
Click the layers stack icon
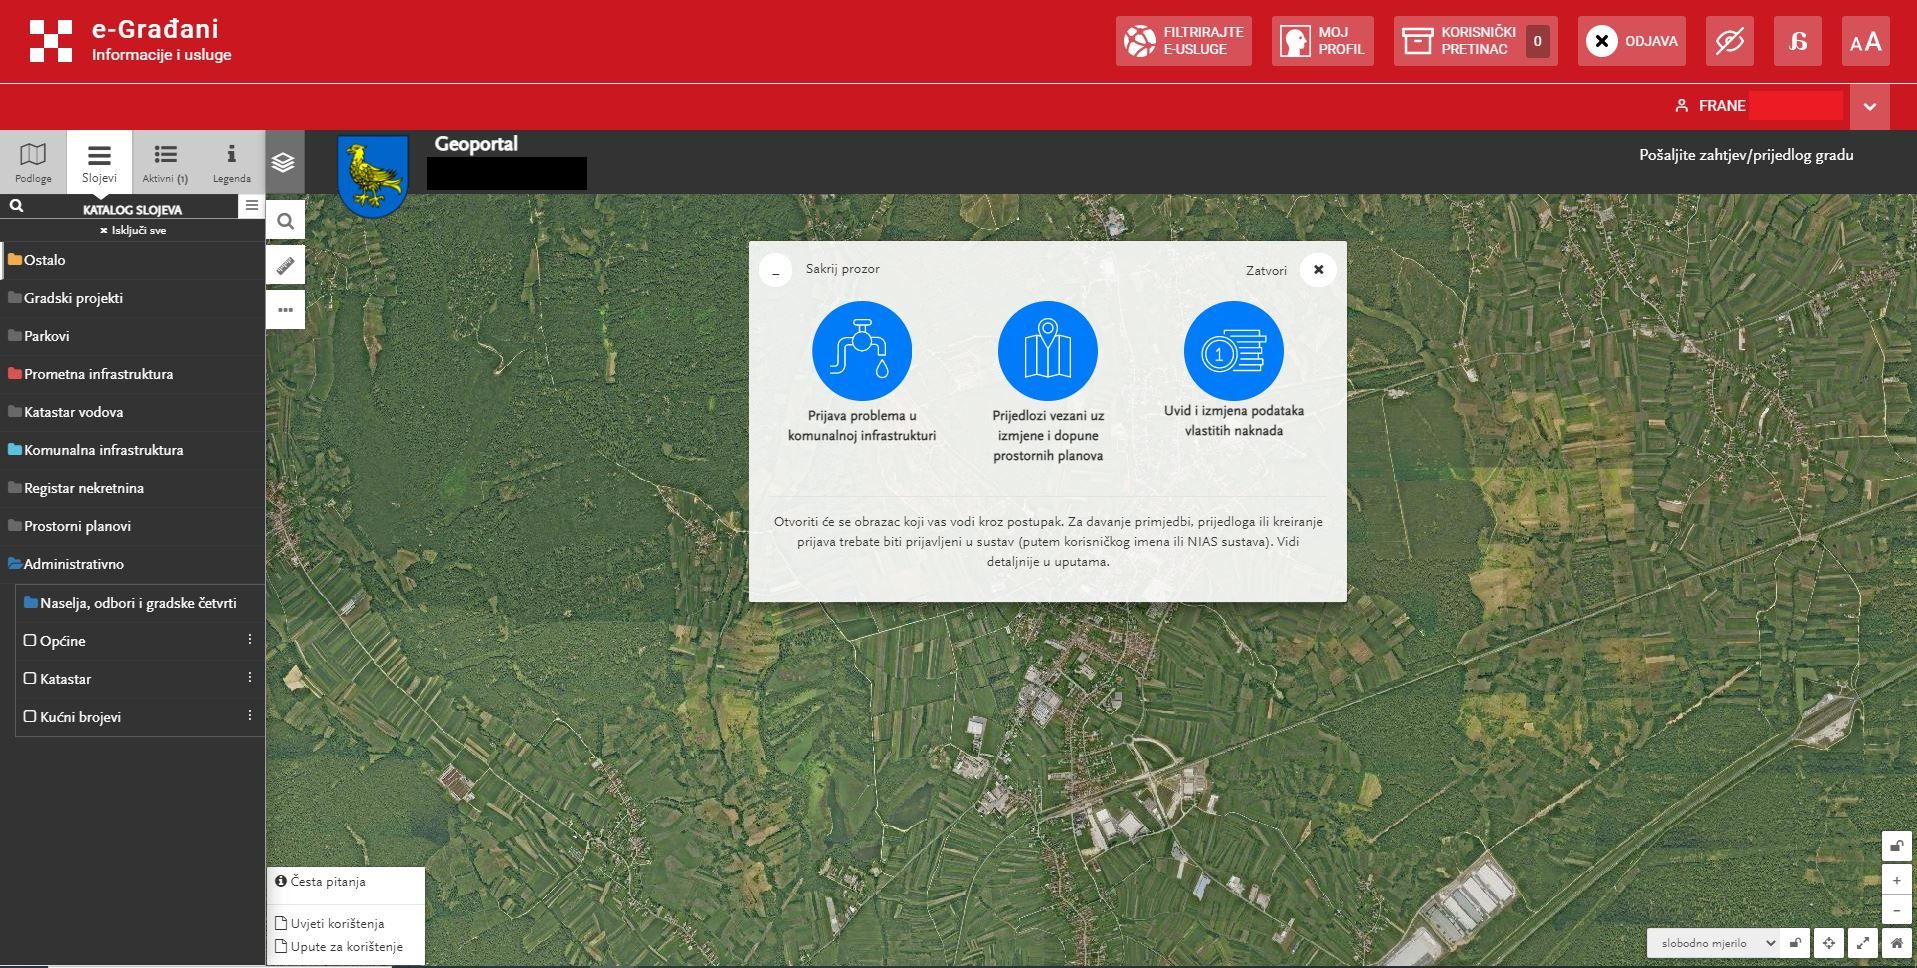coord(284,162)
